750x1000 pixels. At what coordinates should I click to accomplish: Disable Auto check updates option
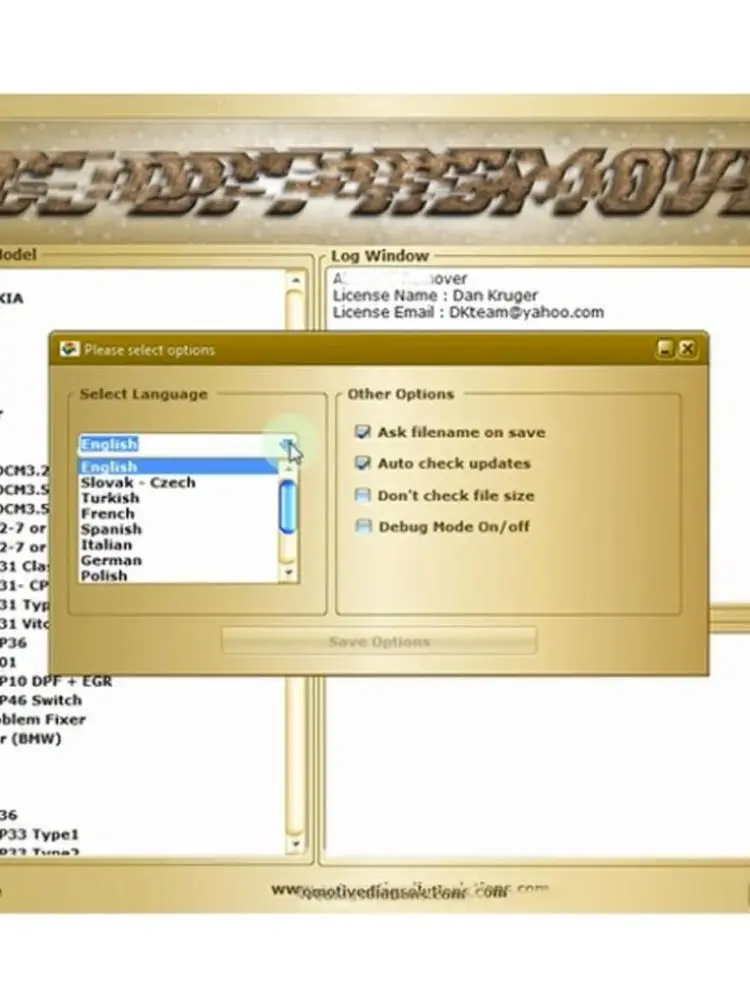click(362, 463)
